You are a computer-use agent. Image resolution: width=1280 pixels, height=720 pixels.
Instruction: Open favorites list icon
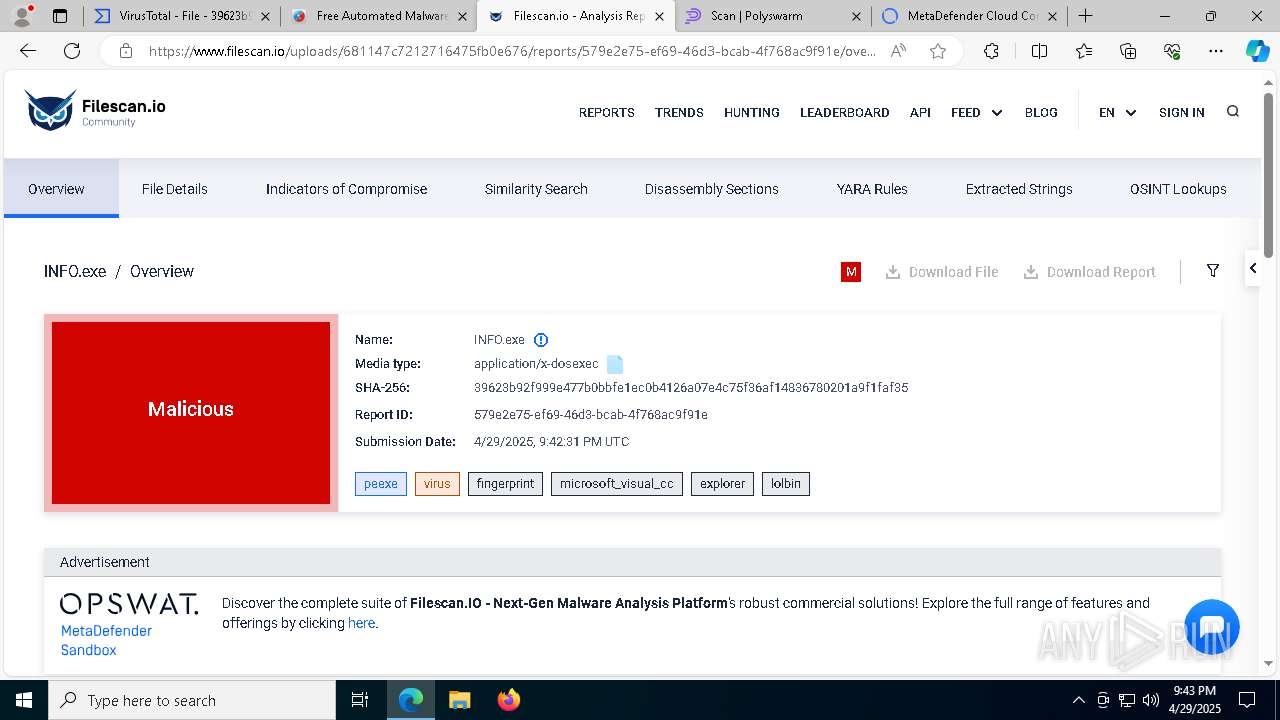pos(1084,51)
